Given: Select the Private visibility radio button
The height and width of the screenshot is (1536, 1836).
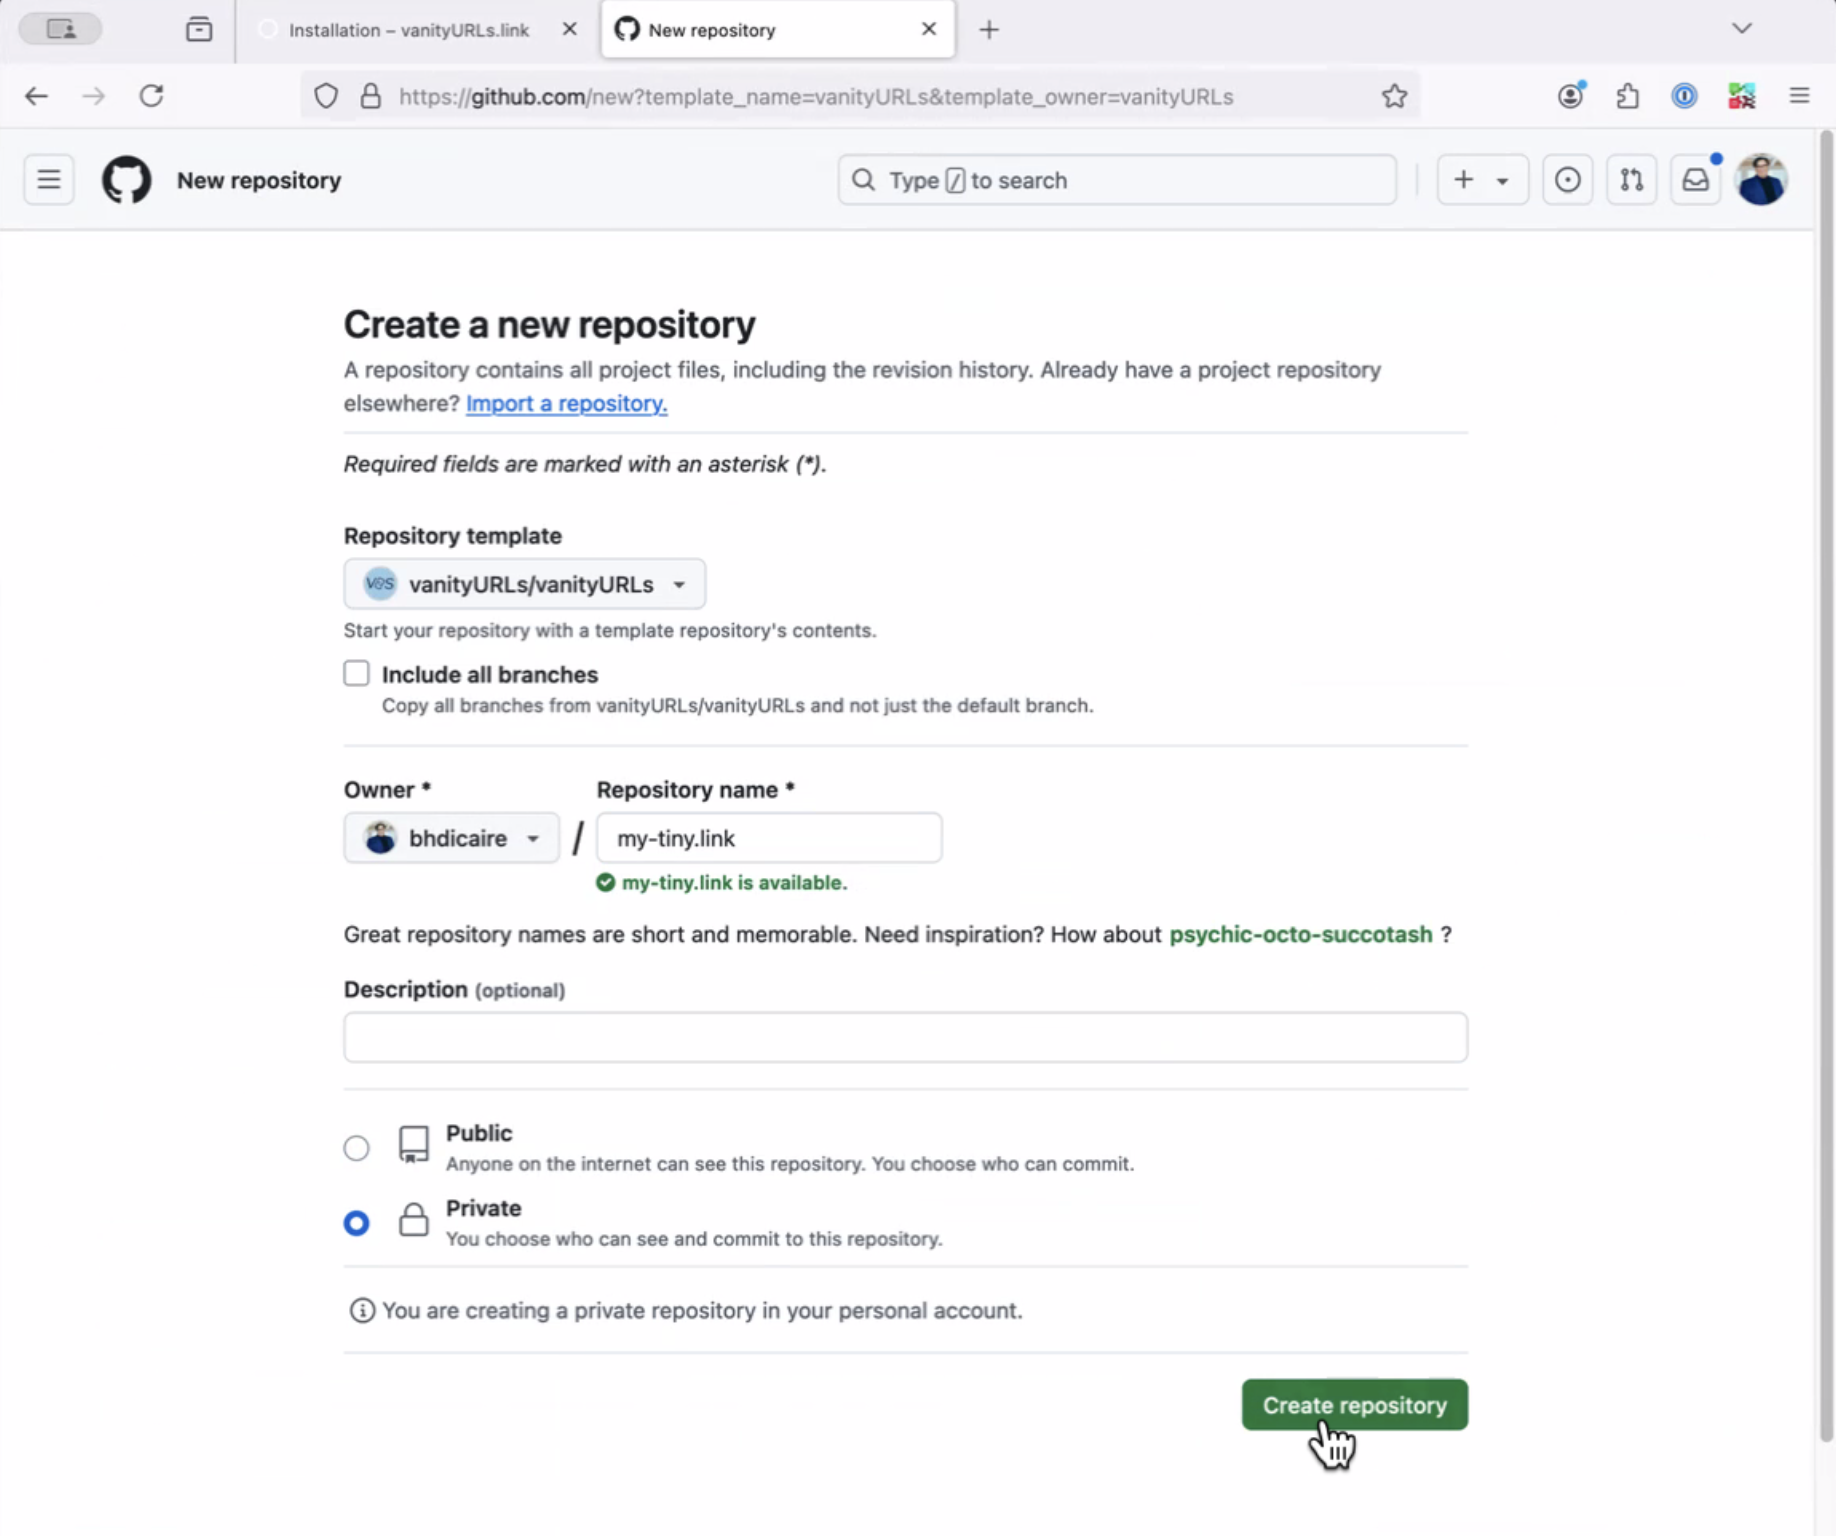Looking at the screenshot, I should click(x=356, y=1223).
